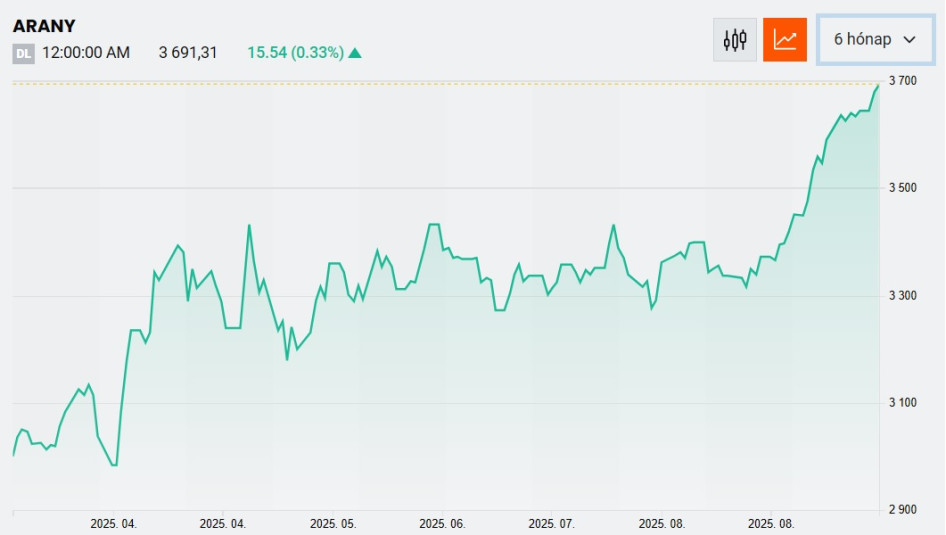Click the 3 691,31 price value
This screenshot has width=946, height=535.
tap(188, 52)
